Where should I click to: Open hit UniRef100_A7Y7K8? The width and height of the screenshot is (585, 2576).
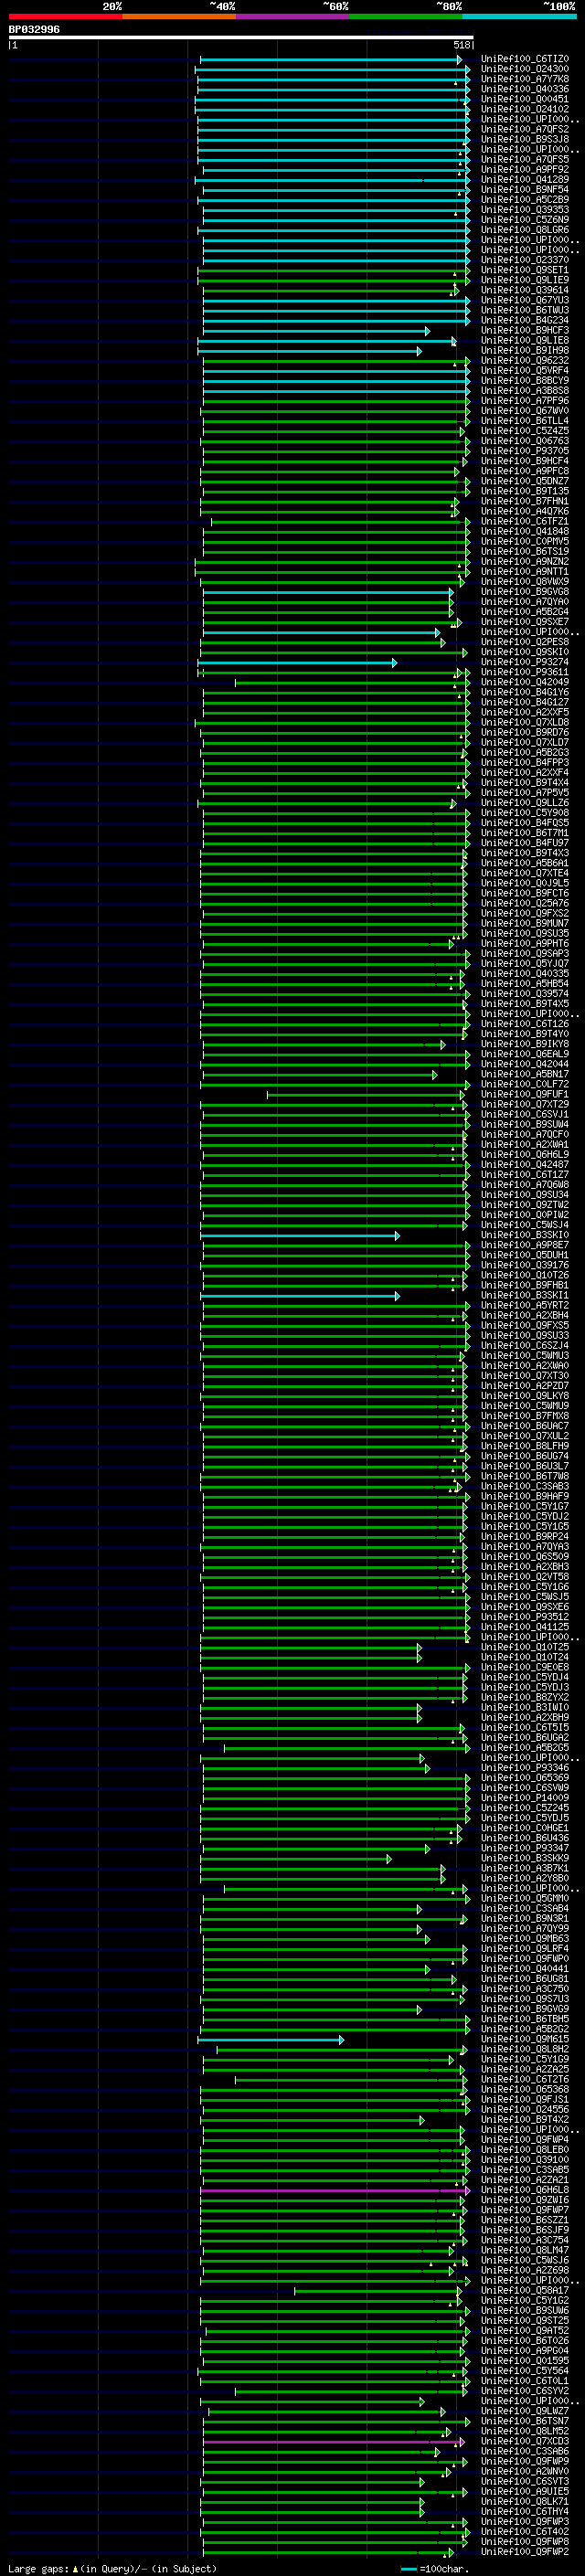click(x=524, y=79)
